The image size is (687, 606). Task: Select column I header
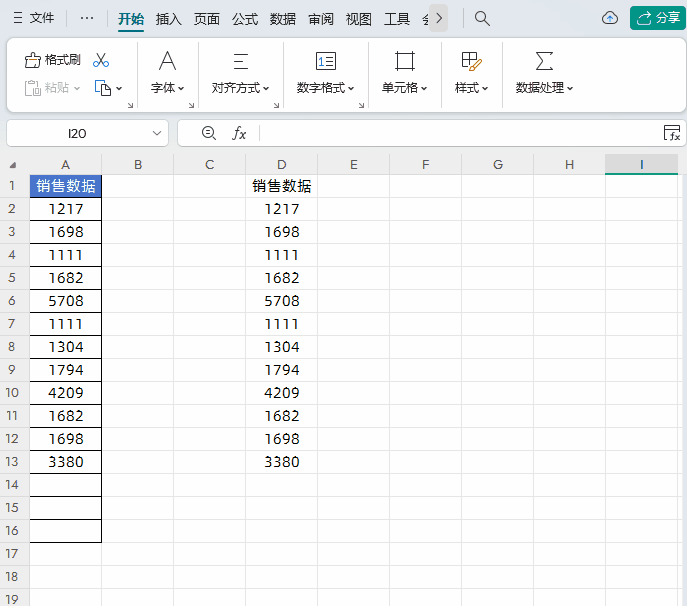[641, 164]
